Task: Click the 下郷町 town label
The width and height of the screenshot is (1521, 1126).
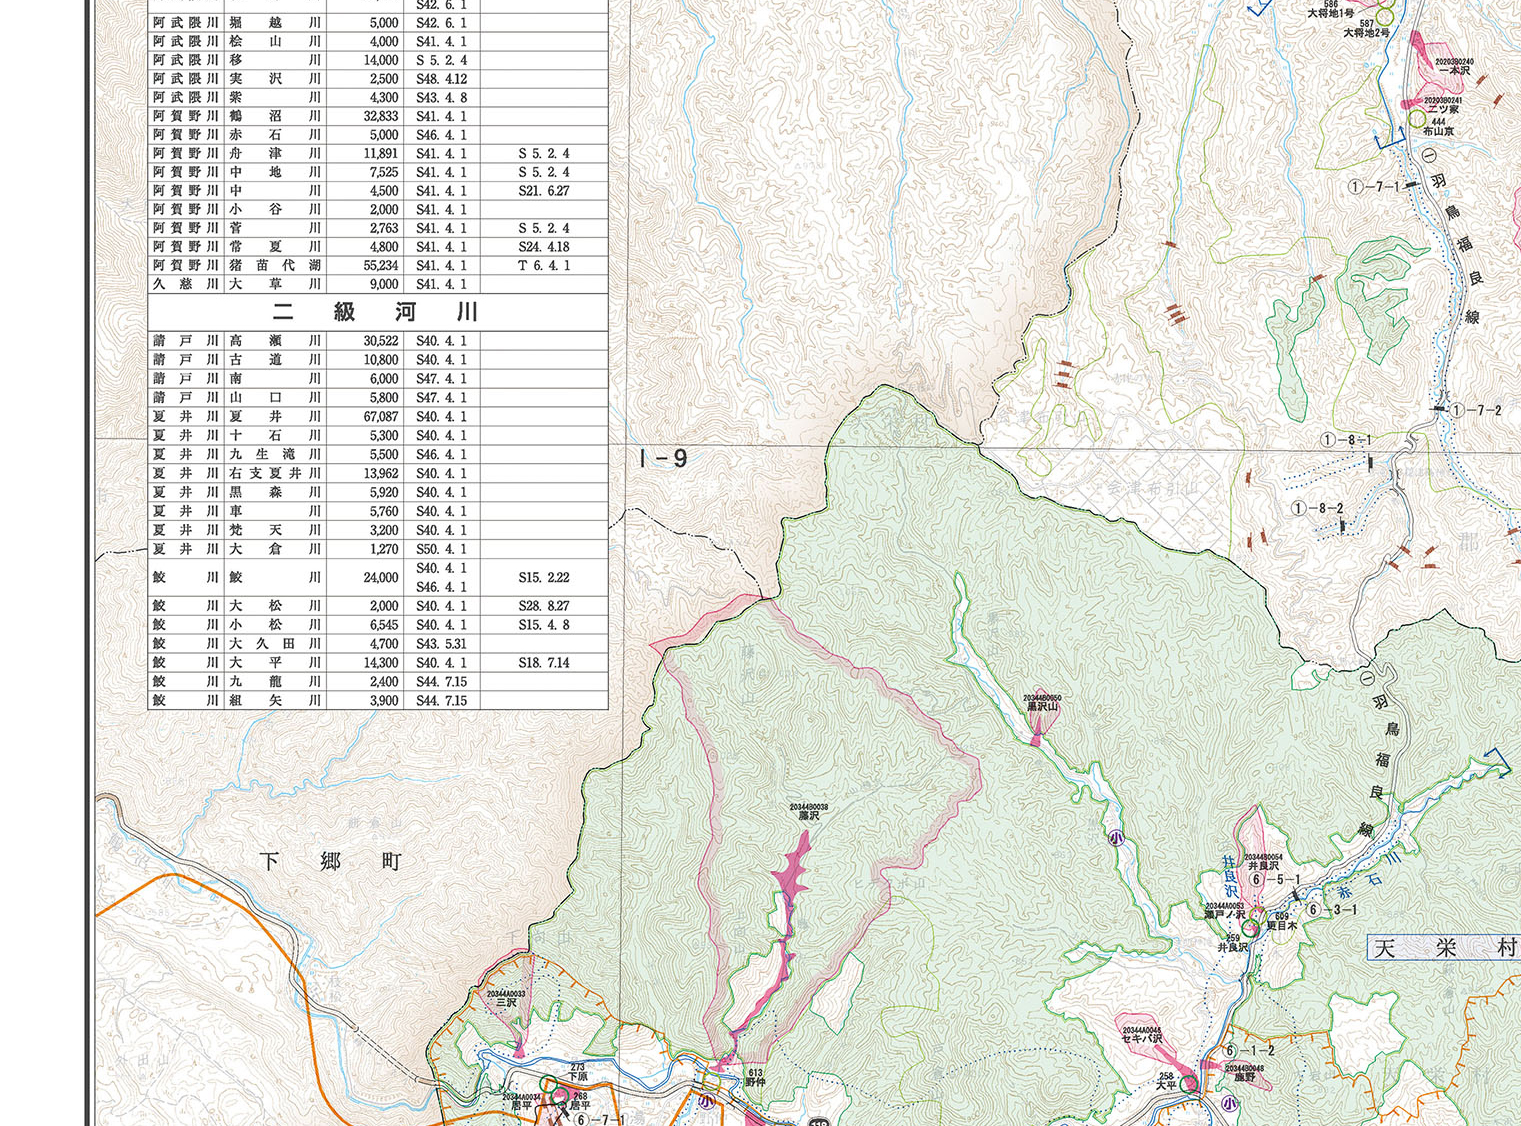Action: pos(330,861)
